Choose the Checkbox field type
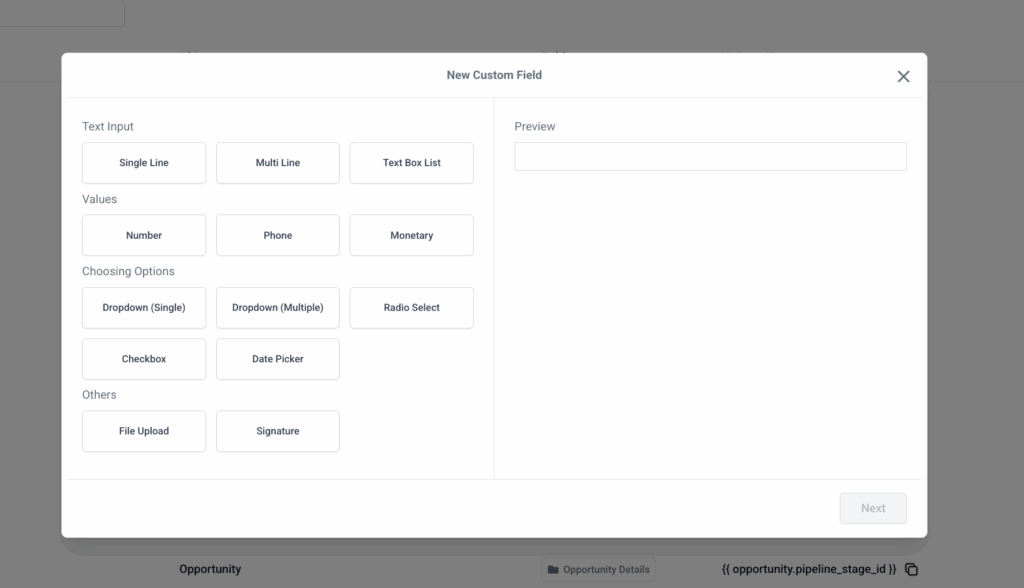 pos(144,359)
